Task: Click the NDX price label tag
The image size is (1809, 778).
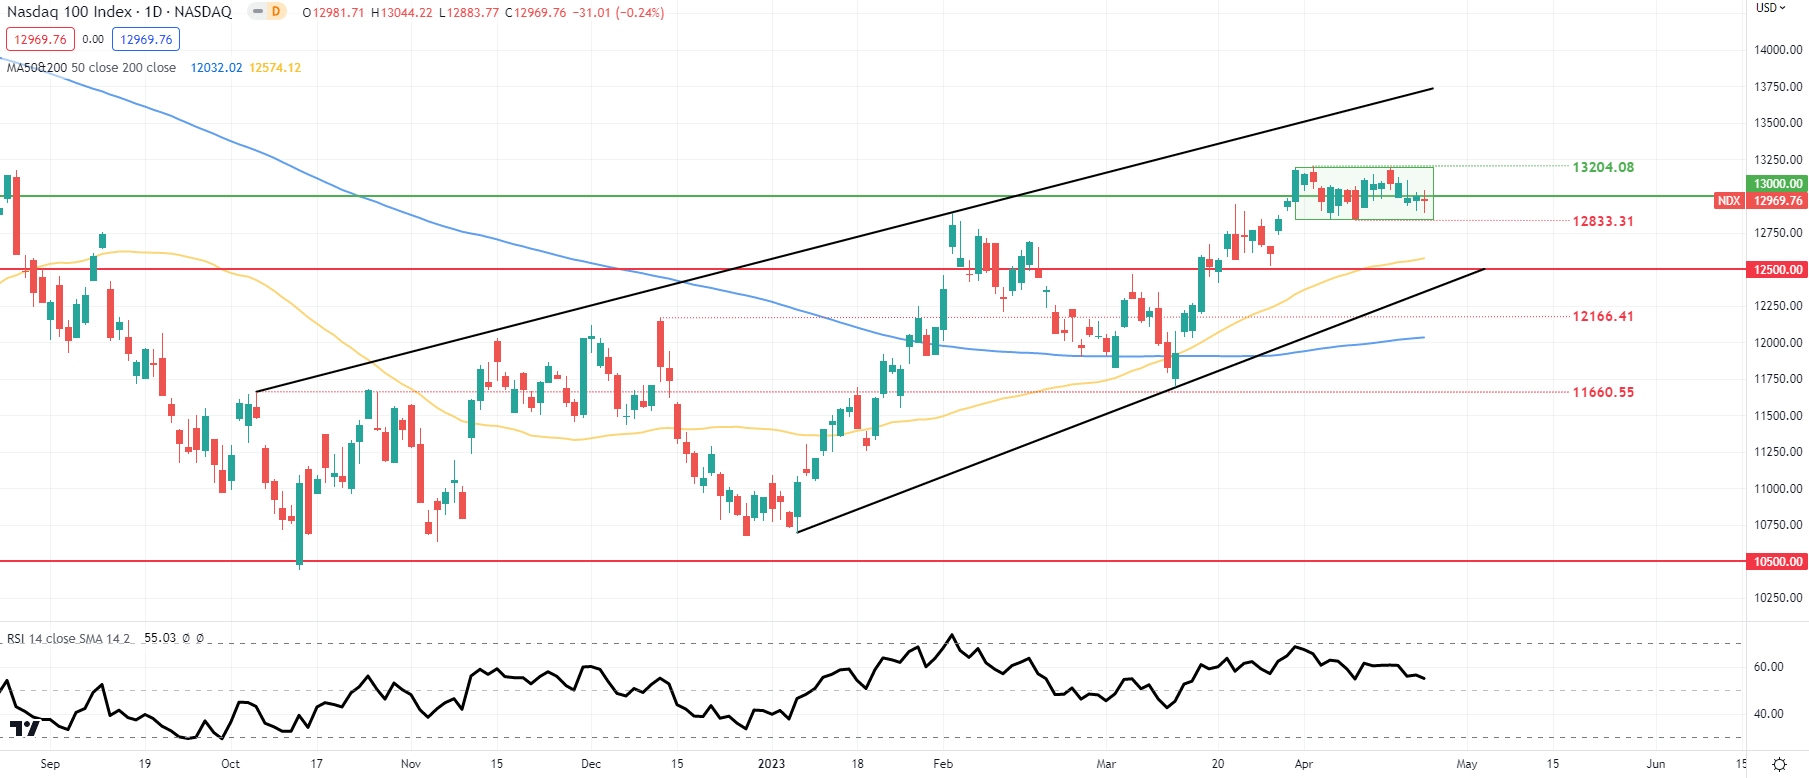Action: [x=1729, y=201]
